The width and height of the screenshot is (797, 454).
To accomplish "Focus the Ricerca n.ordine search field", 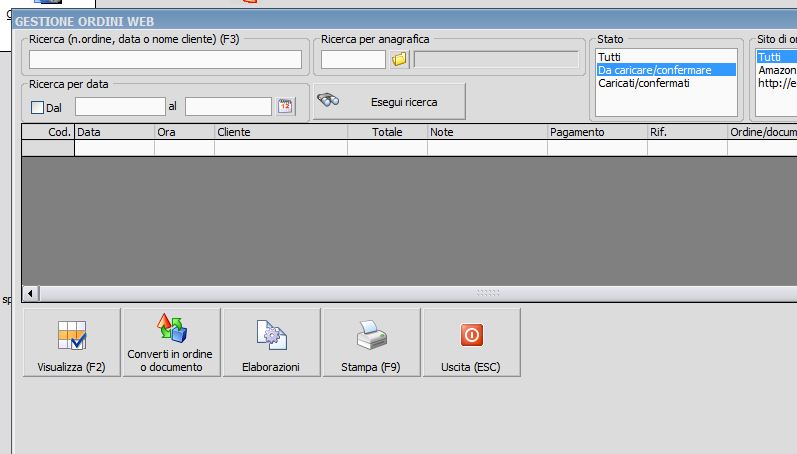I will point(165,59).
